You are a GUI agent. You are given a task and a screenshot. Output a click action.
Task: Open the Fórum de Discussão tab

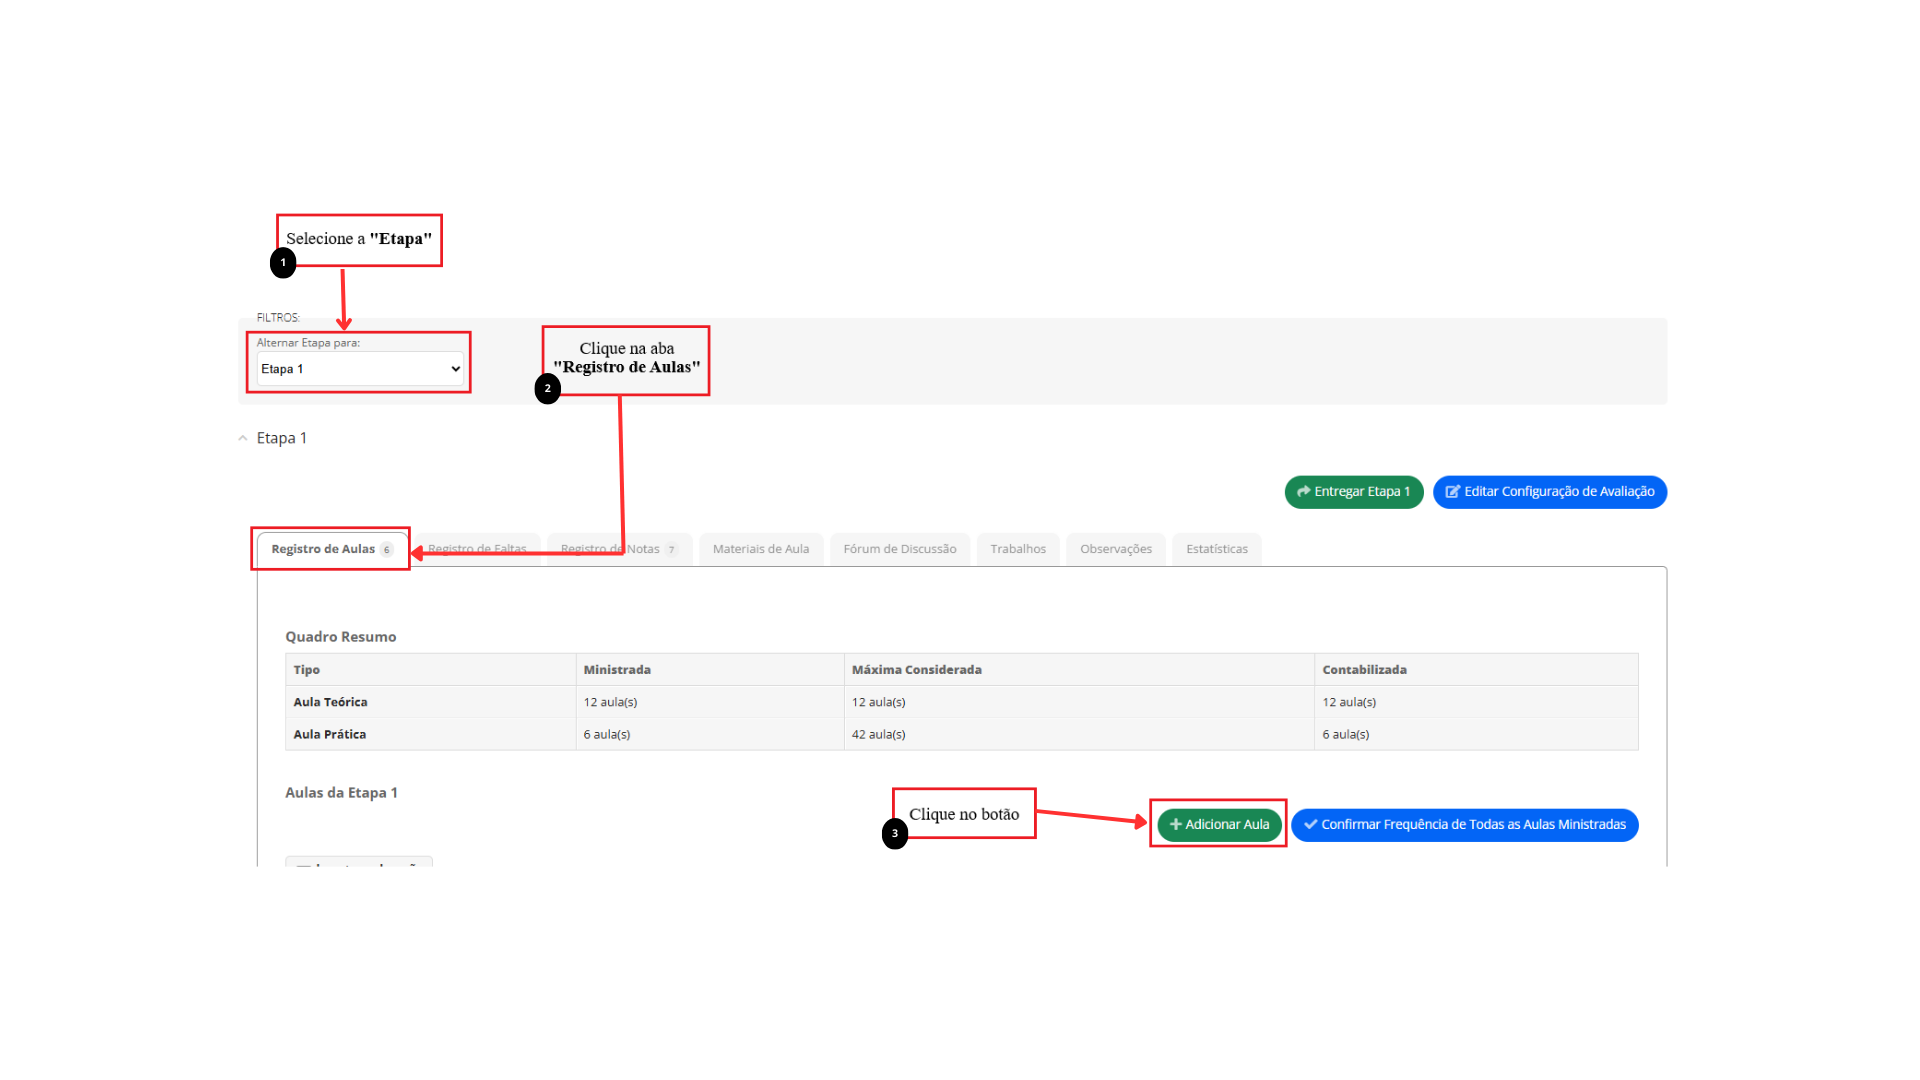(899, 549)
